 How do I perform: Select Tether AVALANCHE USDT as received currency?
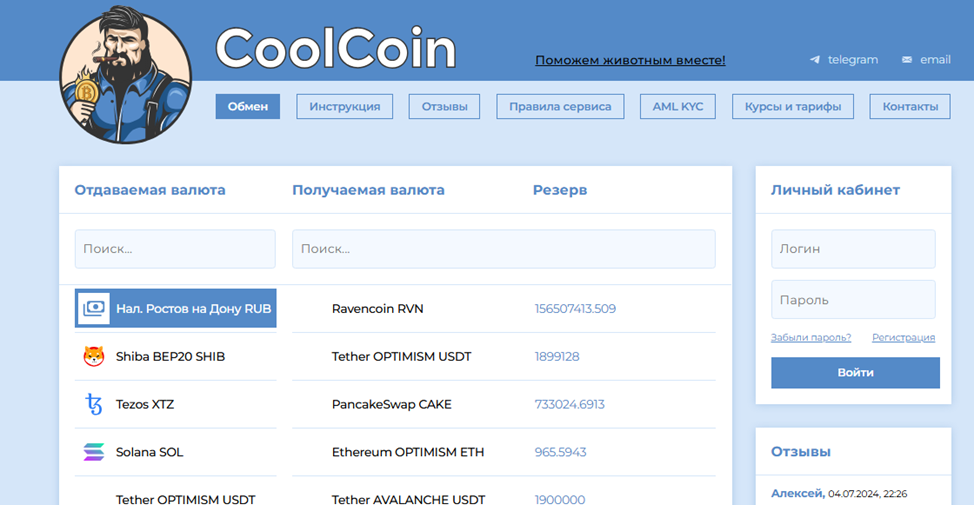pyautogui.click(x=408, y=499)
